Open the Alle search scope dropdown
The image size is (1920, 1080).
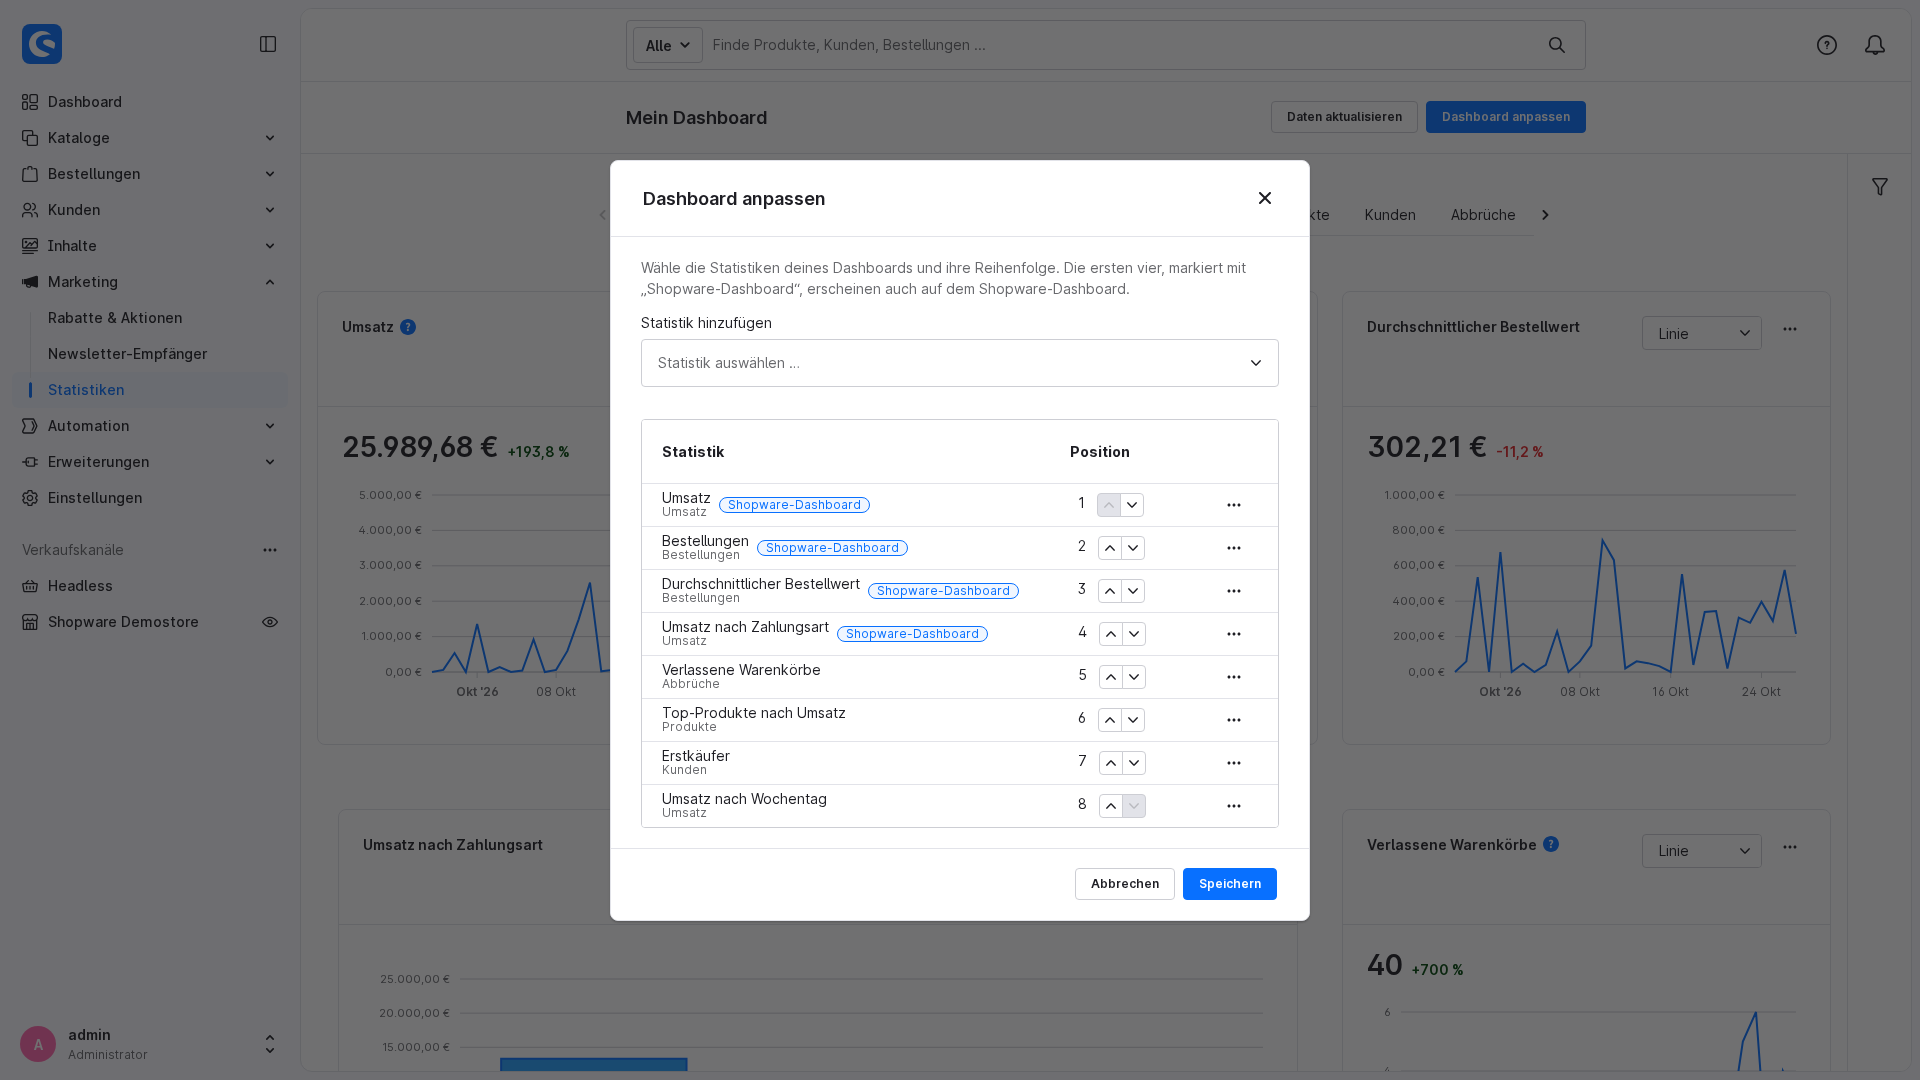tap(667, 45)
